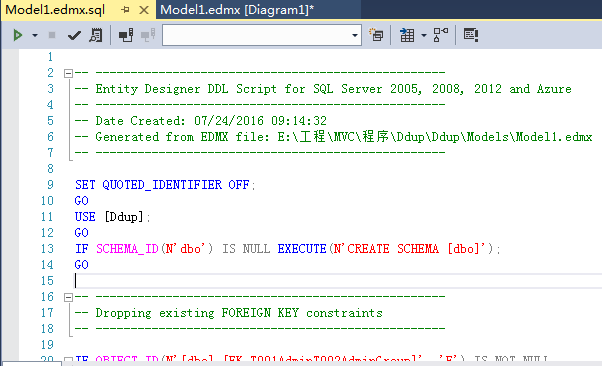Collapse the IF OBJECT_ID block at line 20
Viewport: 602px width, 366px height.
click(x=68, y=360)
